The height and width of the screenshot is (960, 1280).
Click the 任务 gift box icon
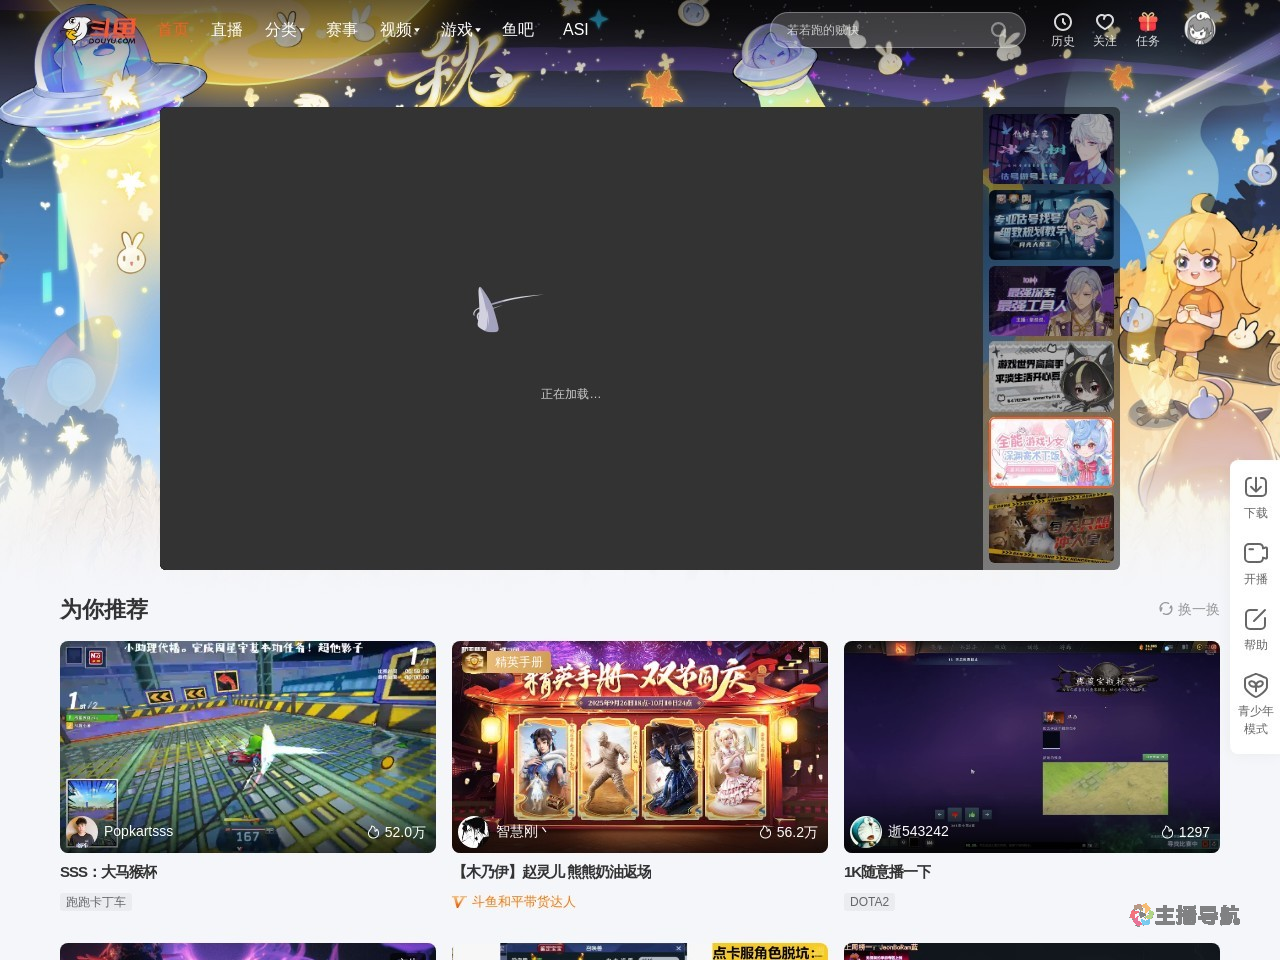coord(1147,23)
